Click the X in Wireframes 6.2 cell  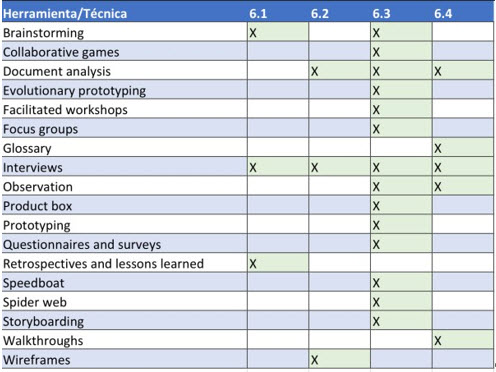point(314,360)
